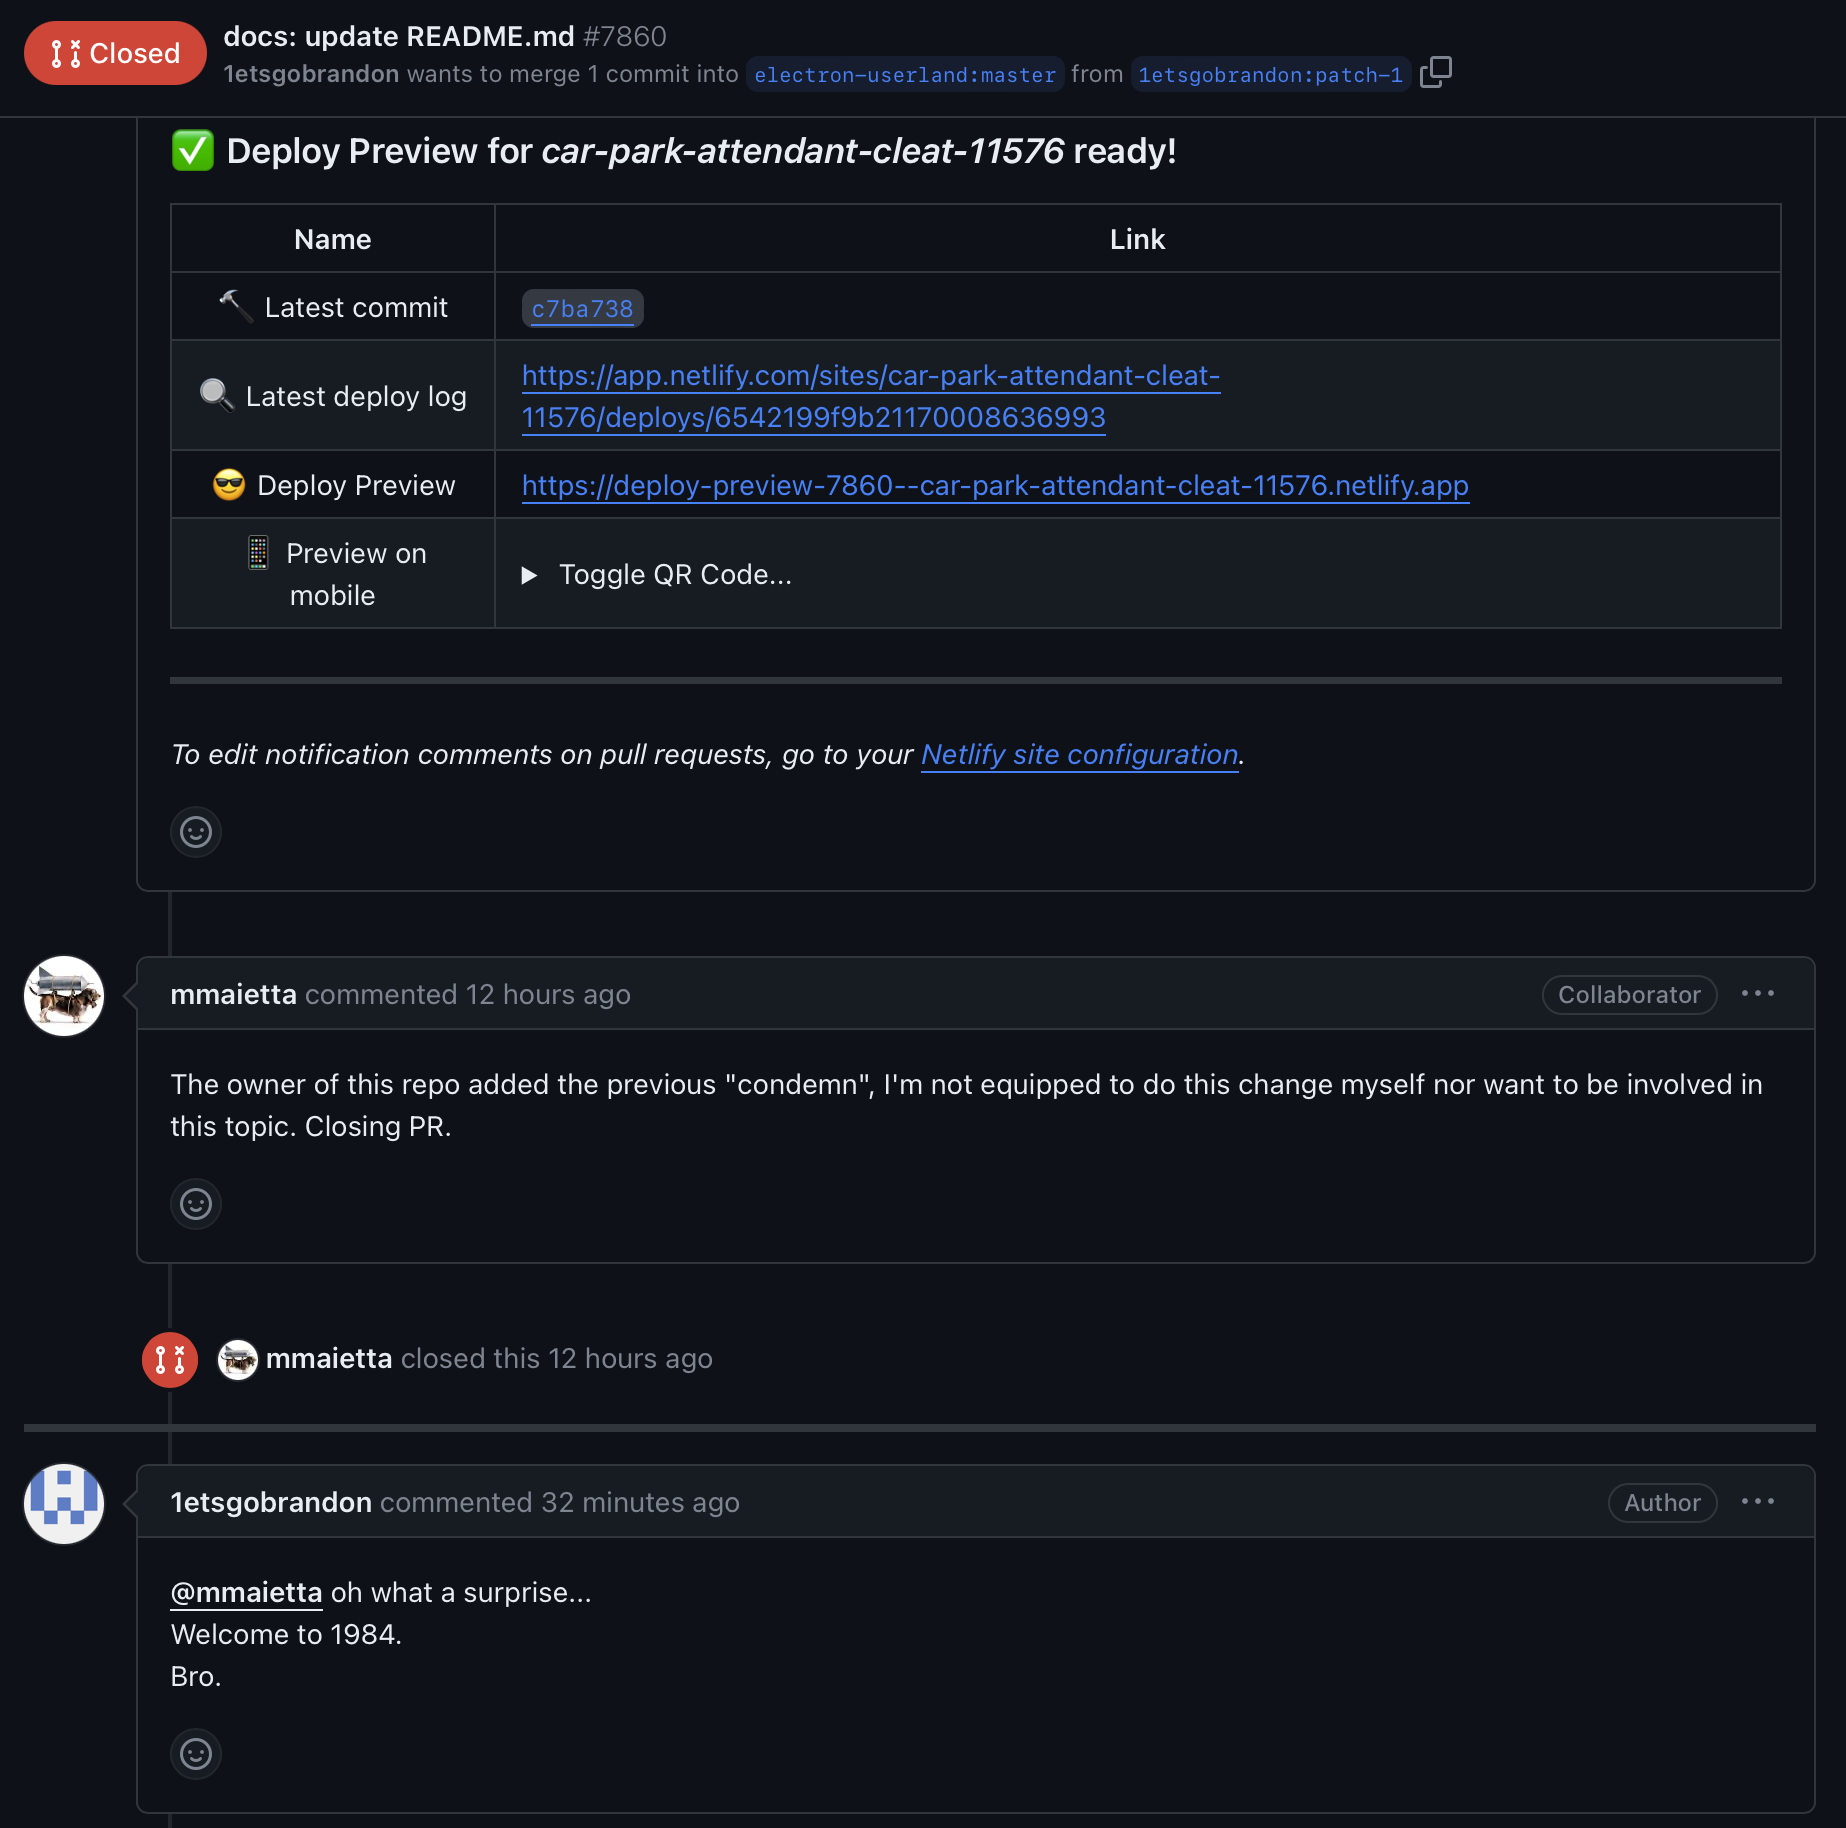Click the Collaborator badge on mmaietta's comment
The width and height of the screenshot is (1846, 1828).
[x=1628, y=995]
